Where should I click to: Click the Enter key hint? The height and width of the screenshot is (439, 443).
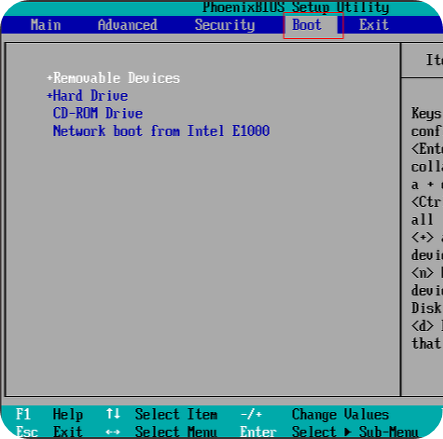[258, 432]
